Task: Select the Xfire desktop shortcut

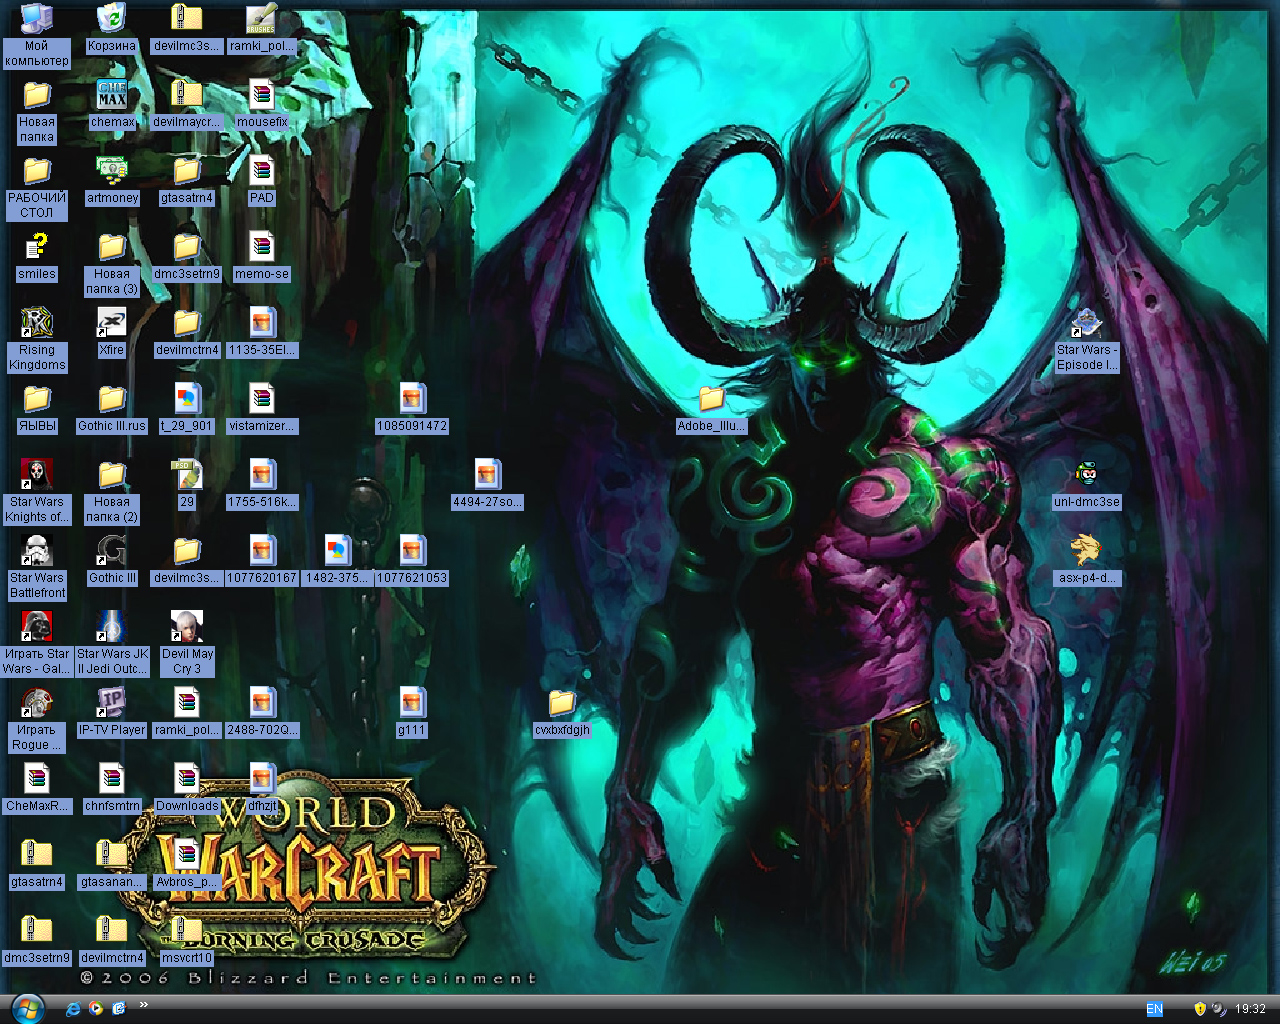Action: point(111,323)
